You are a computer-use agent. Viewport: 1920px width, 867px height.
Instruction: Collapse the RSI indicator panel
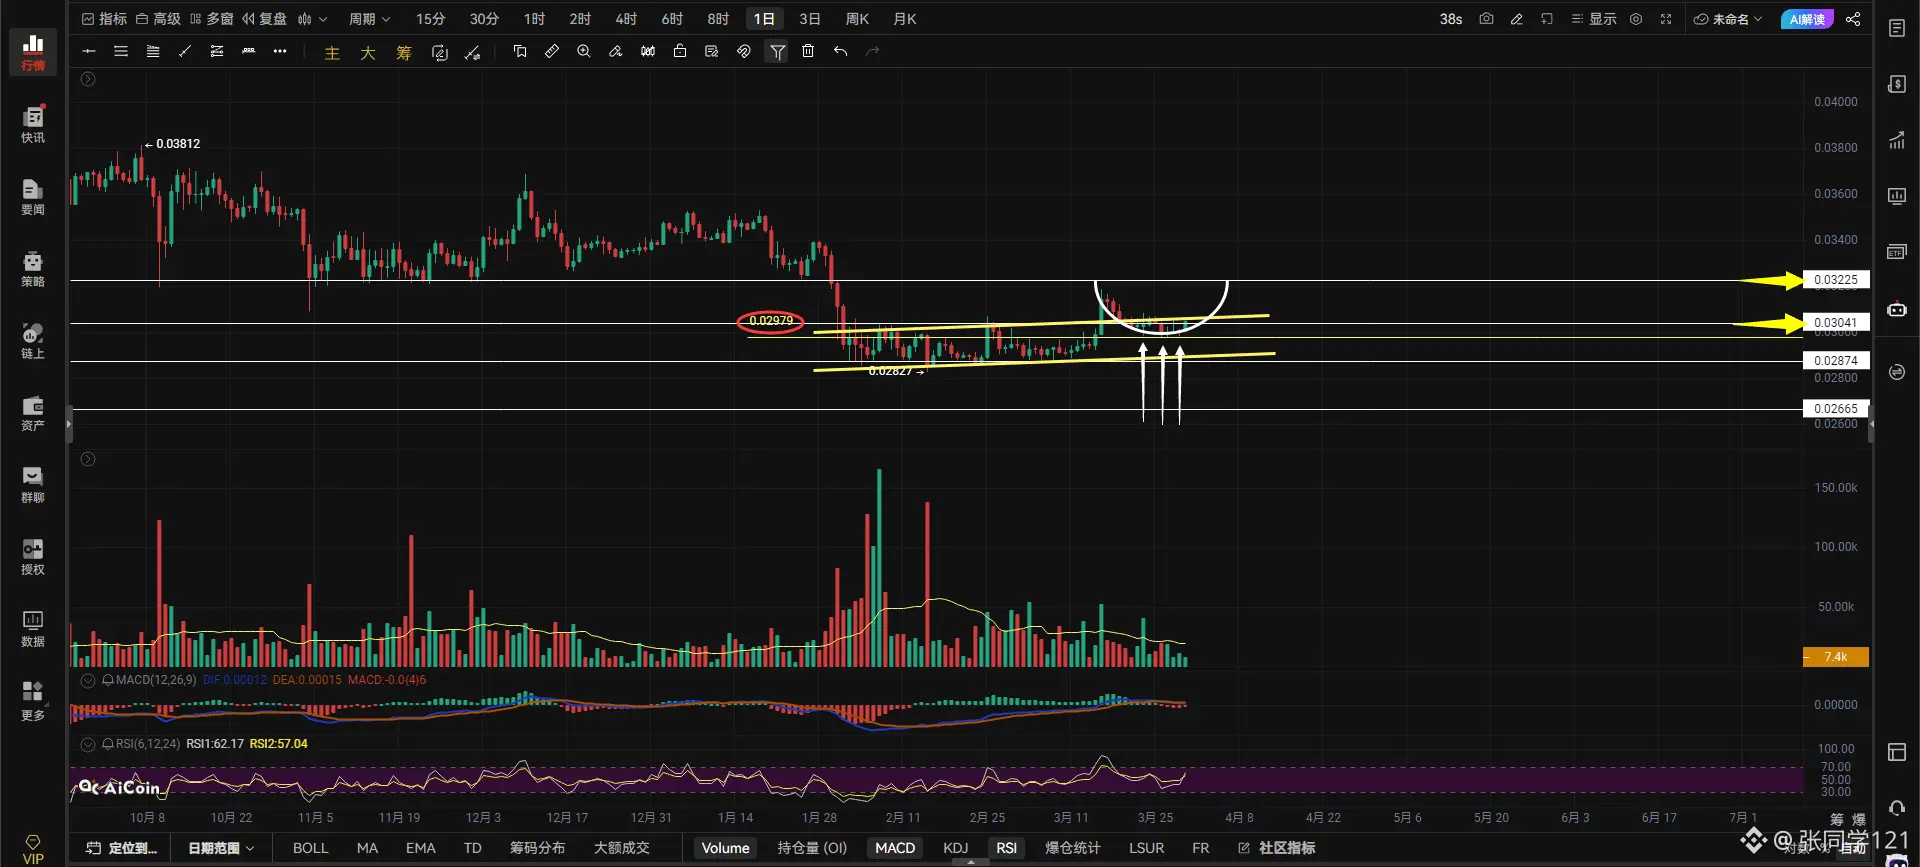pyautogui.click(x=88, y=744)
